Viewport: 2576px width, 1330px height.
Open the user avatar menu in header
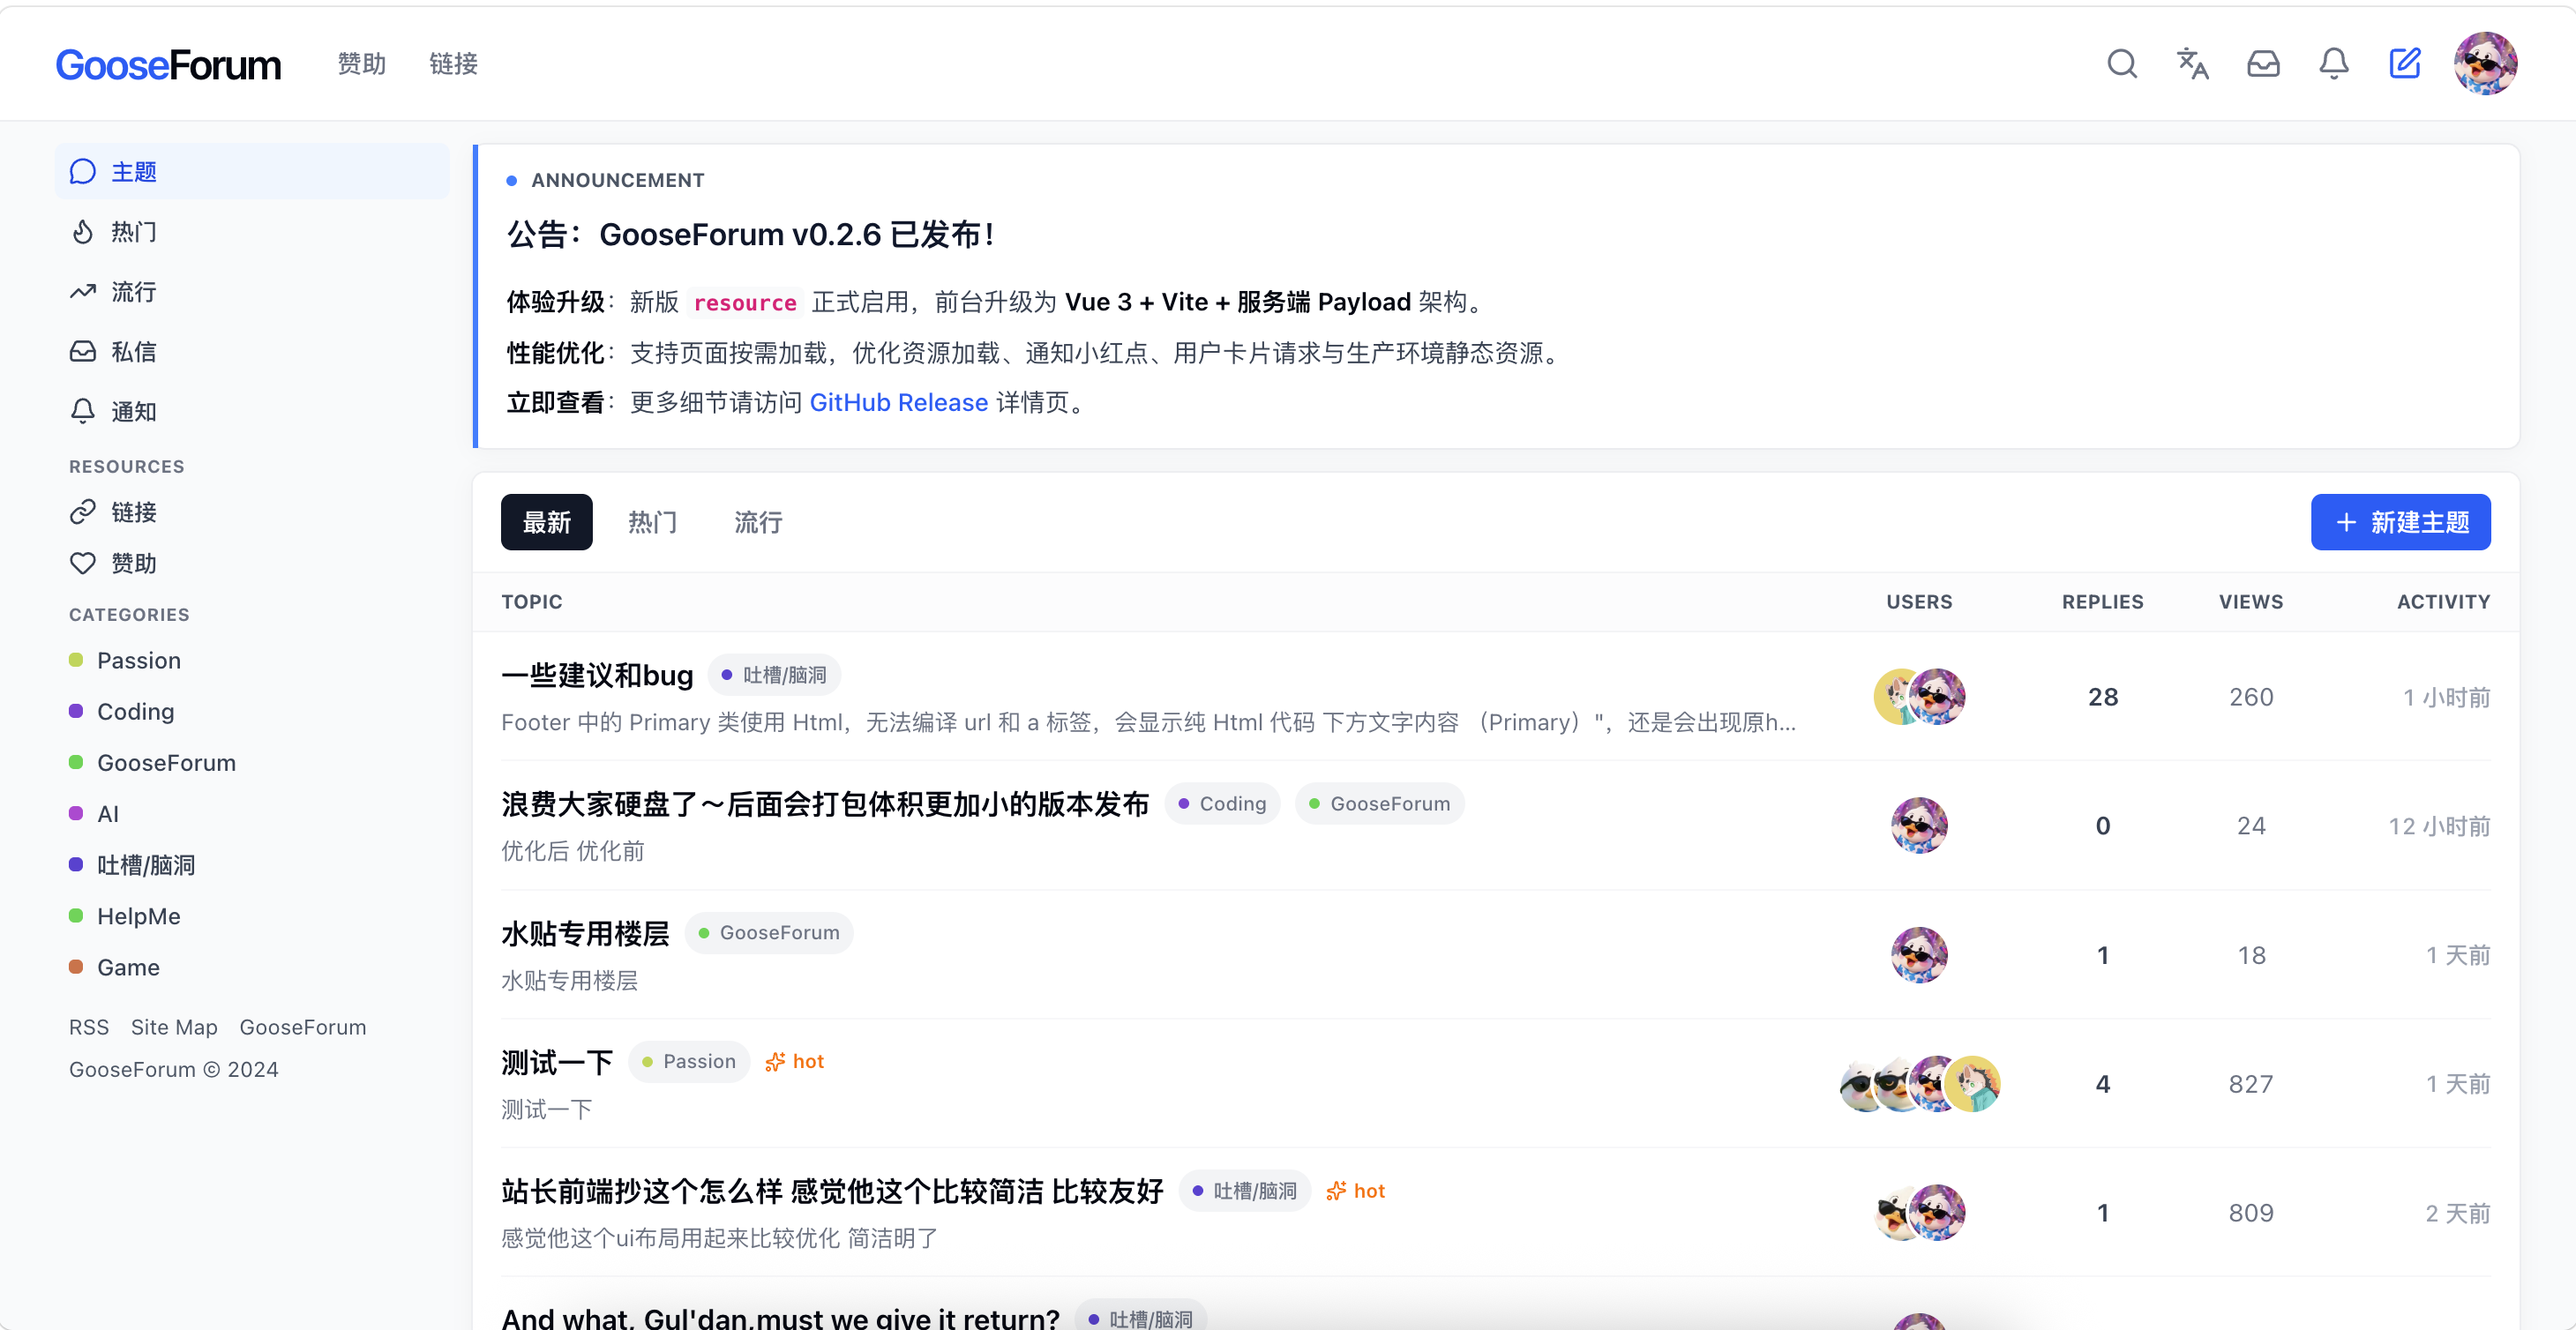pos(2485,64)
